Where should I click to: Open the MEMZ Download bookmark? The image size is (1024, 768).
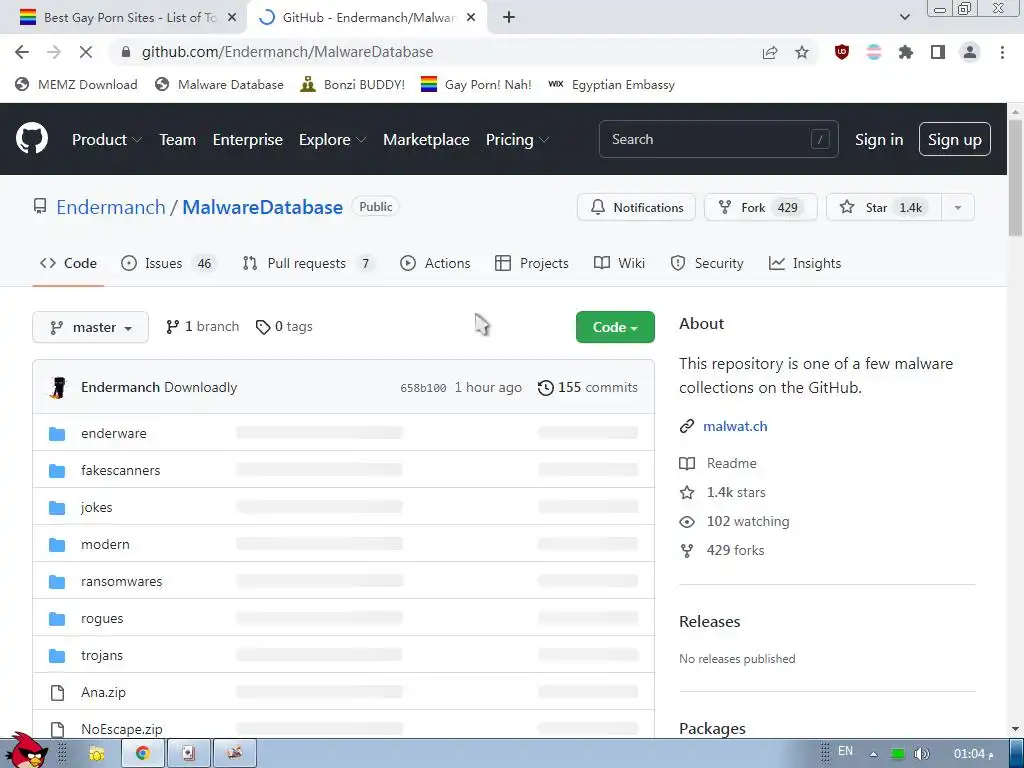[x=76, y=85]
